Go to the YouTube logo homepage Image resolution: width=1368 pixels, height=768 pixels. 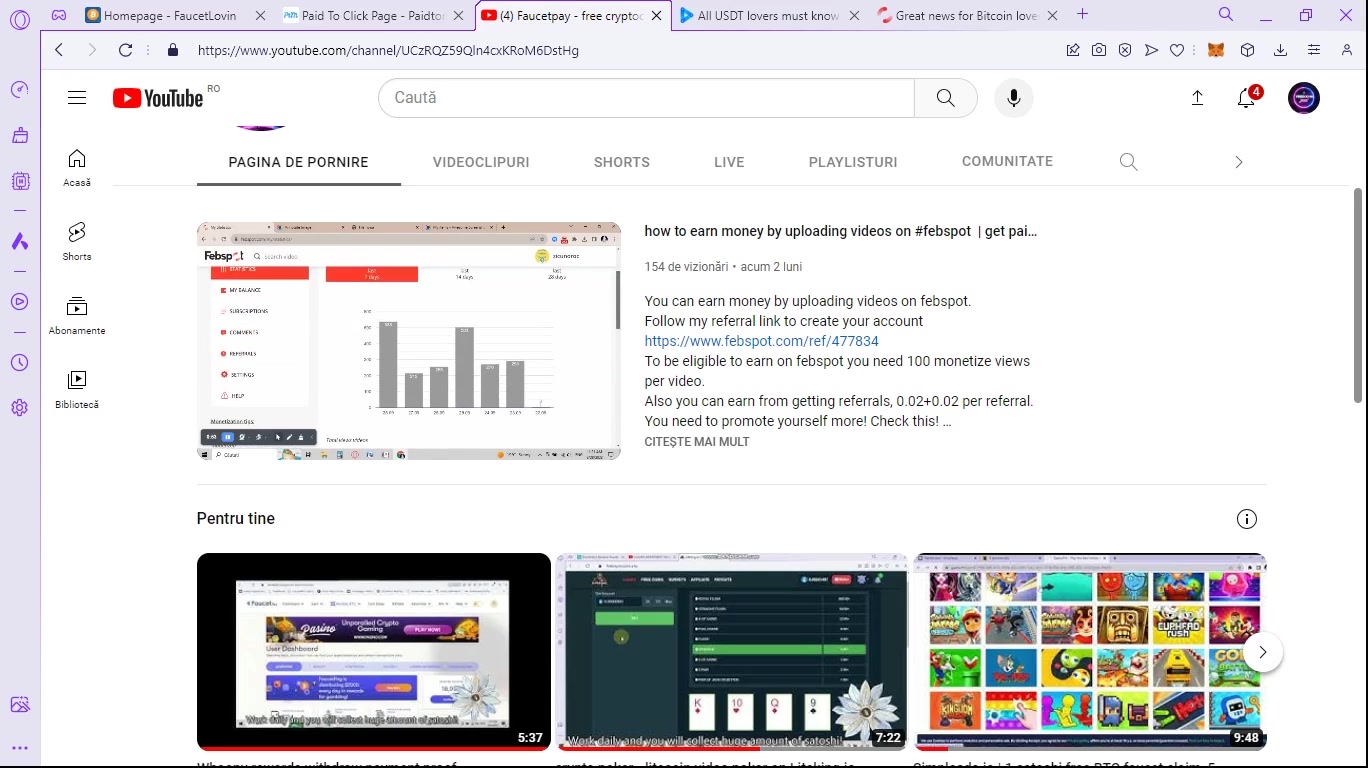pyautogui.click(x=158, y=98)
